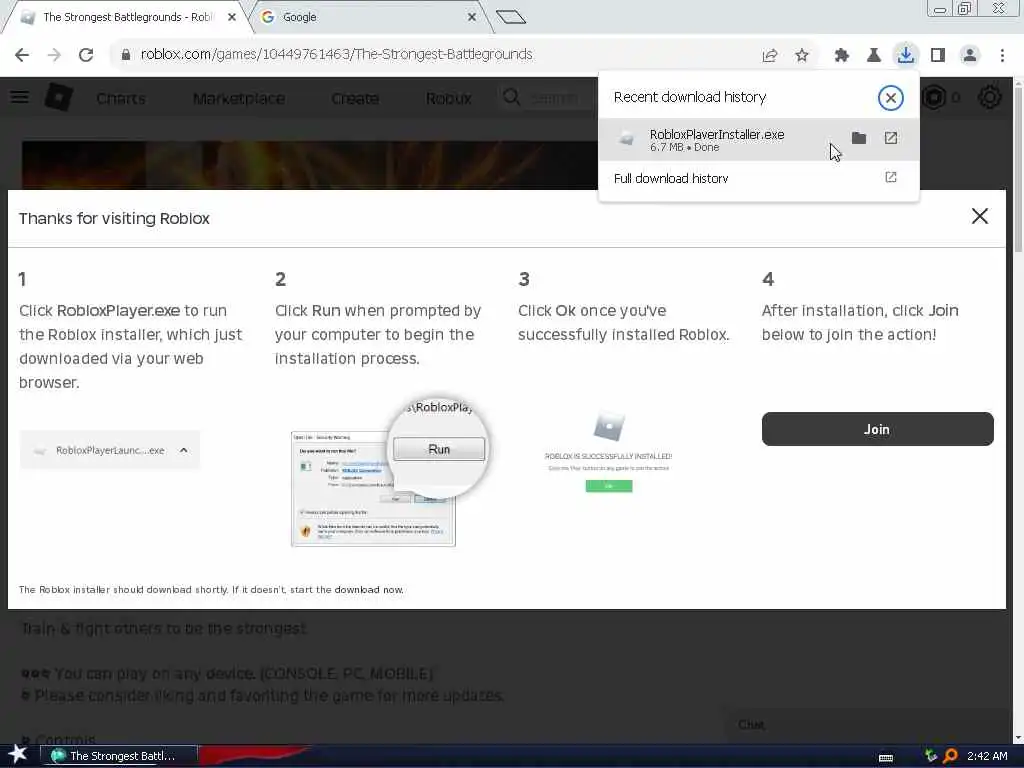Click the Run button illustration

coord(439,449)
